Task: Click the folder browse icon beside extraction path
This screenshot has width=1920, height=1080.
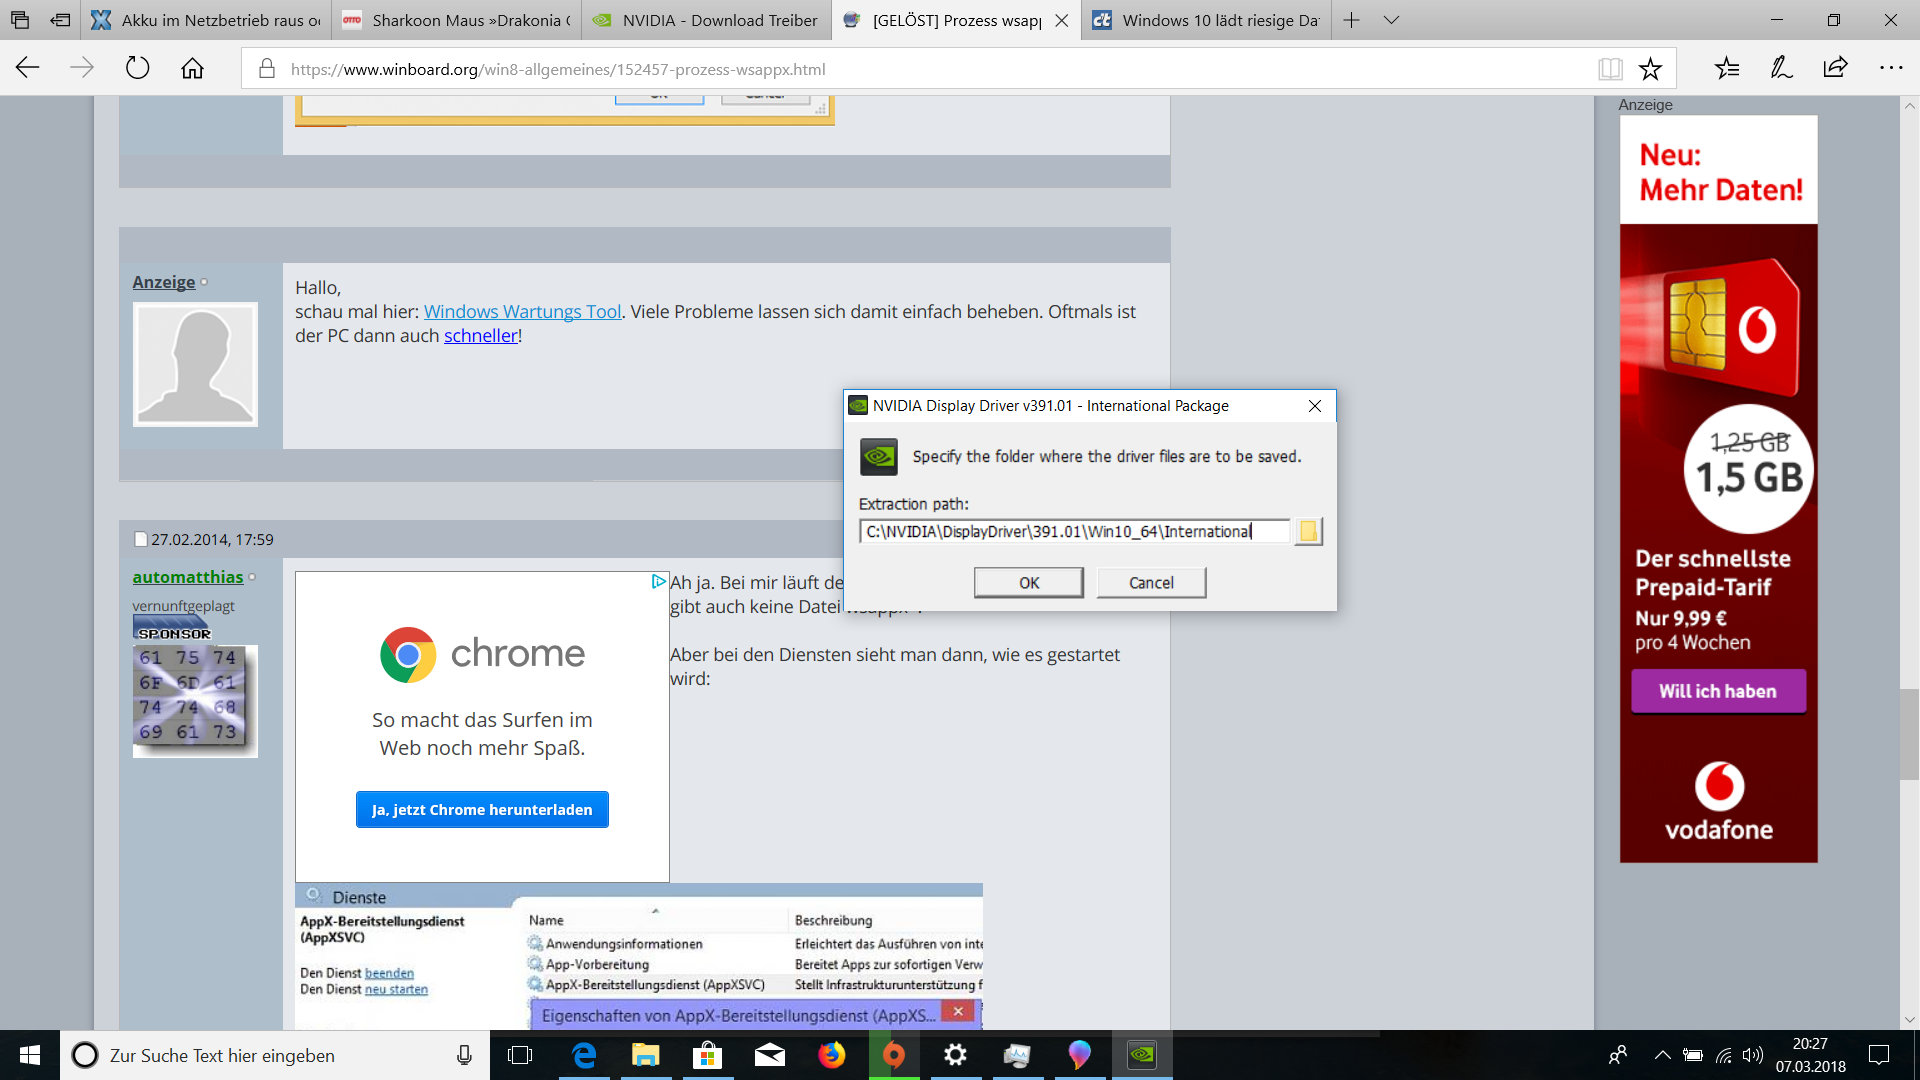Action: (1308, 531)
